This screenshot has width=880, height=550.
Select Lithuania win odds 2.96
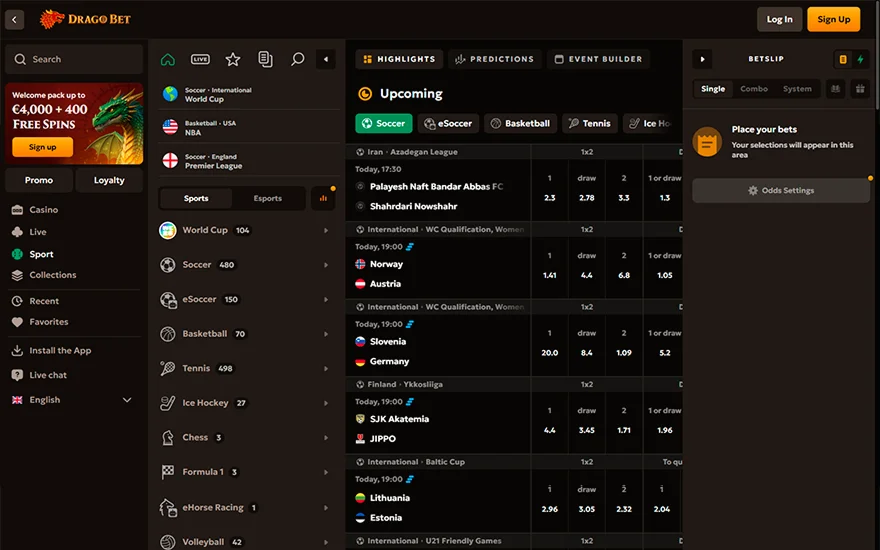coord(549,501)
